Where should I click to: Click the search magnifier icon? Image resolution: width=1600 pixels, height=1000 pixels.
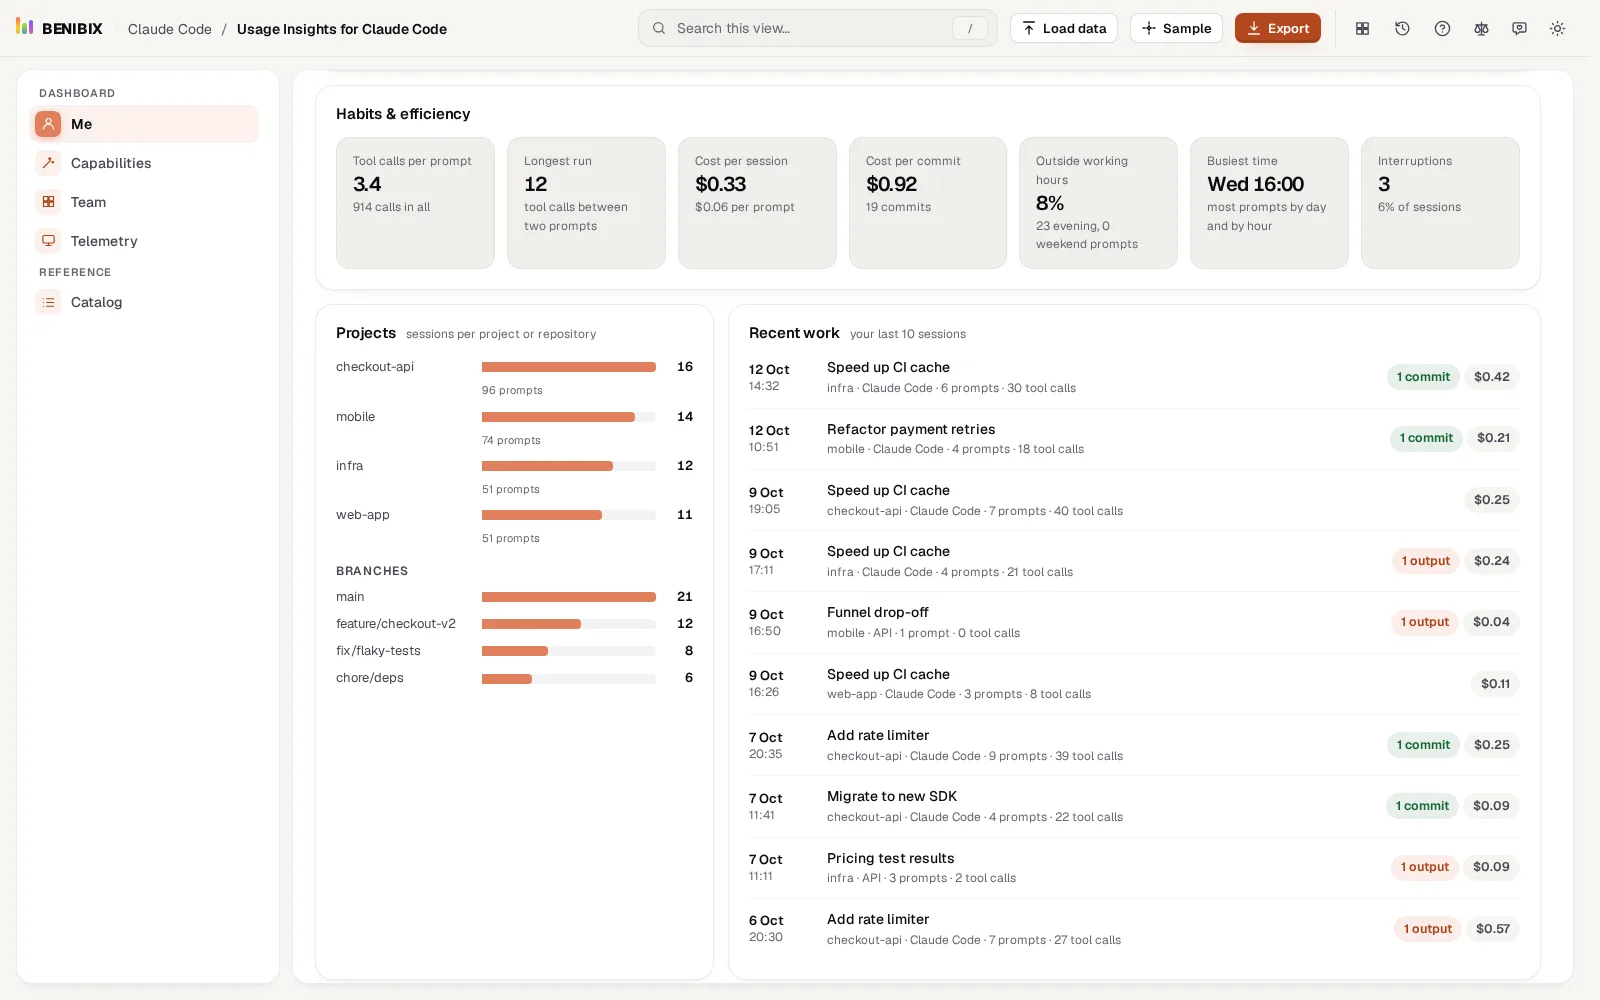659,28
